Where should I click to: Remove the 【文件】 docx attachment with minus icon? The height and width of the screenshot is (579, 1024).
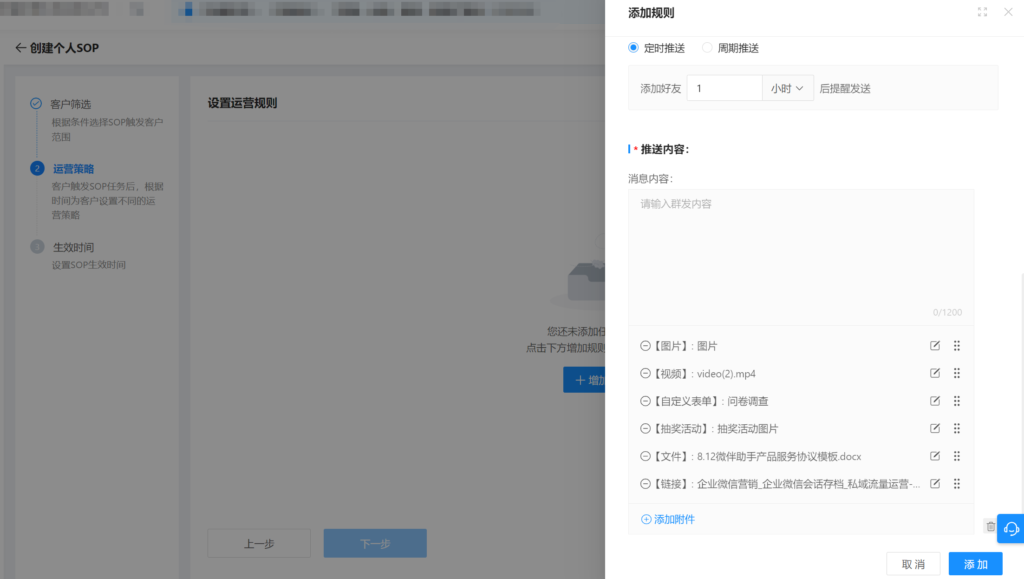[645, 456]
